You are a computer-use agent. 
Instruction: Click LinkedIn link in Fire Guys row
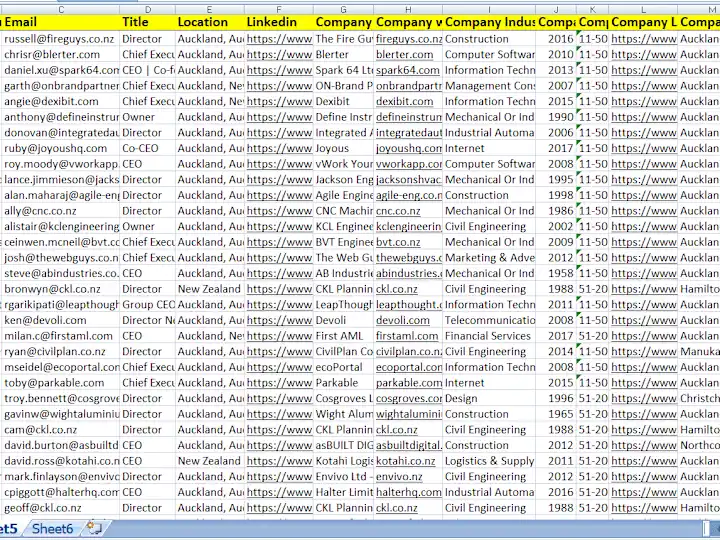point(279,39)
